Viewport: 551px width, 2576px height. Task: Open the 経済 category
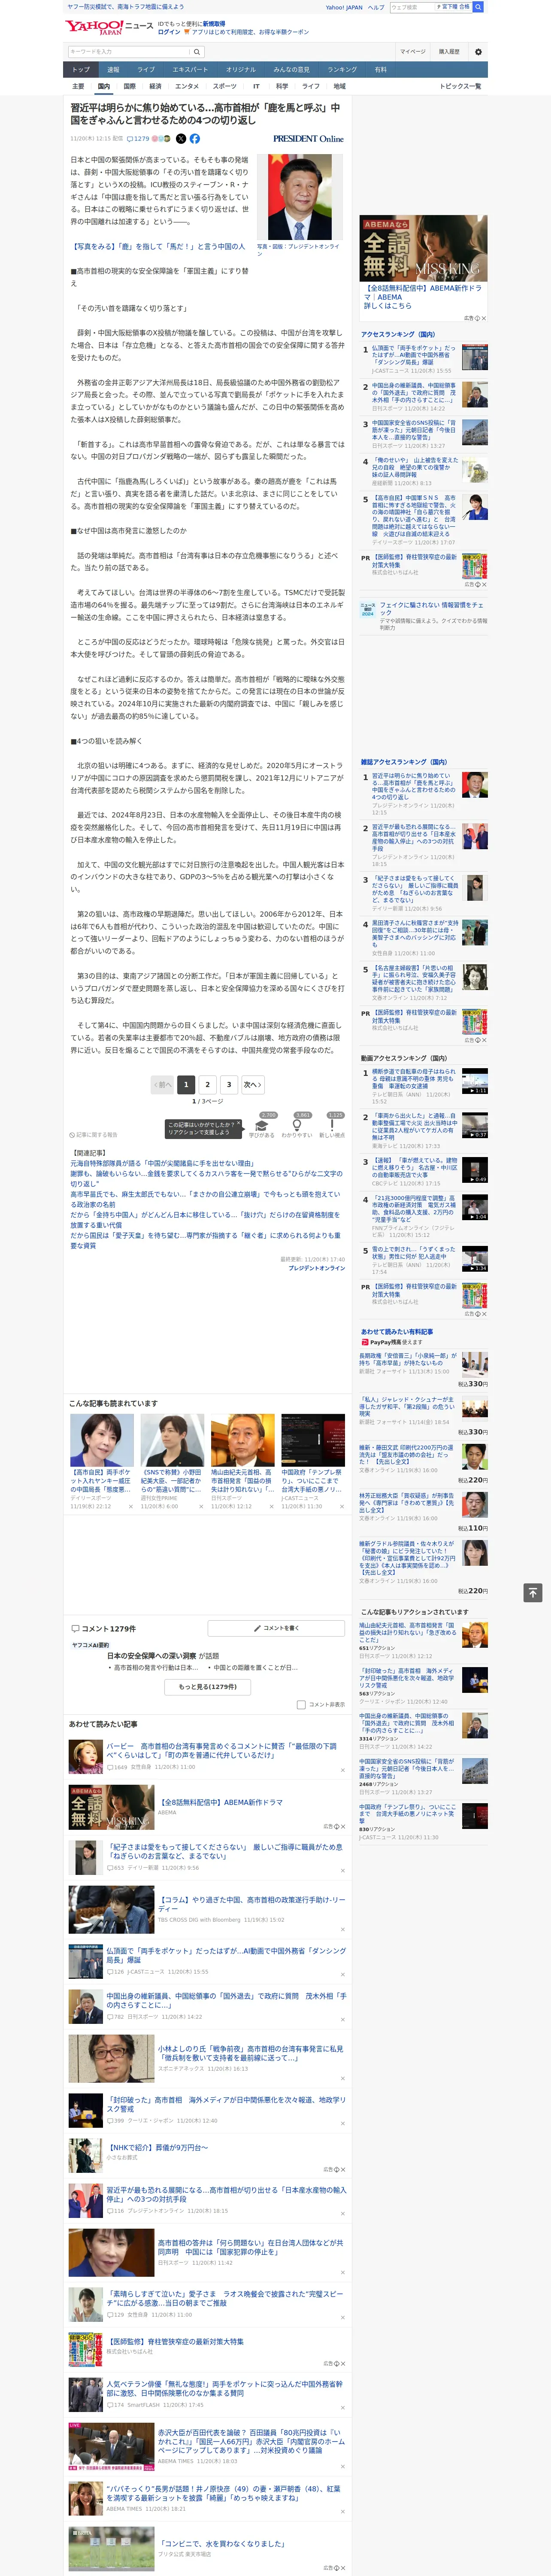coord(155,86)
